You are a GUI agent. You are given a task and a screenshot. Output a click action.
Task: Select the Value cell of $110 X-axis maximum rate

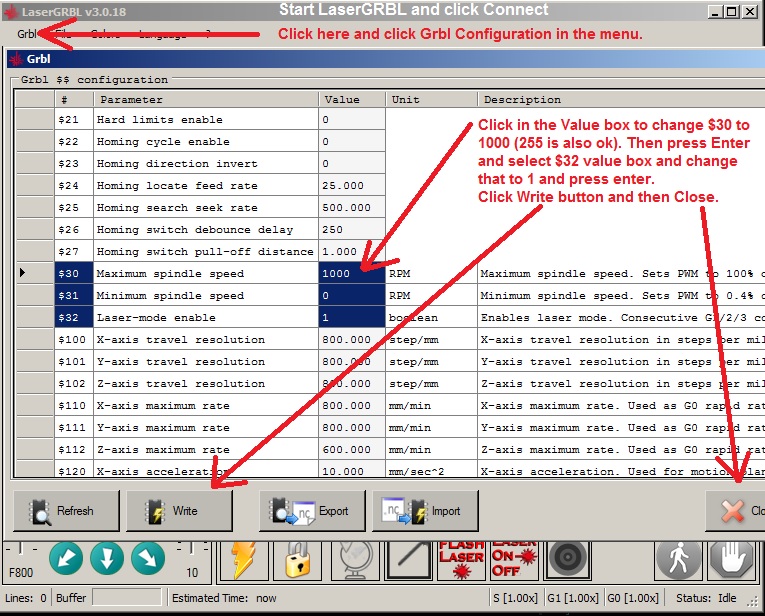[352, 405]
